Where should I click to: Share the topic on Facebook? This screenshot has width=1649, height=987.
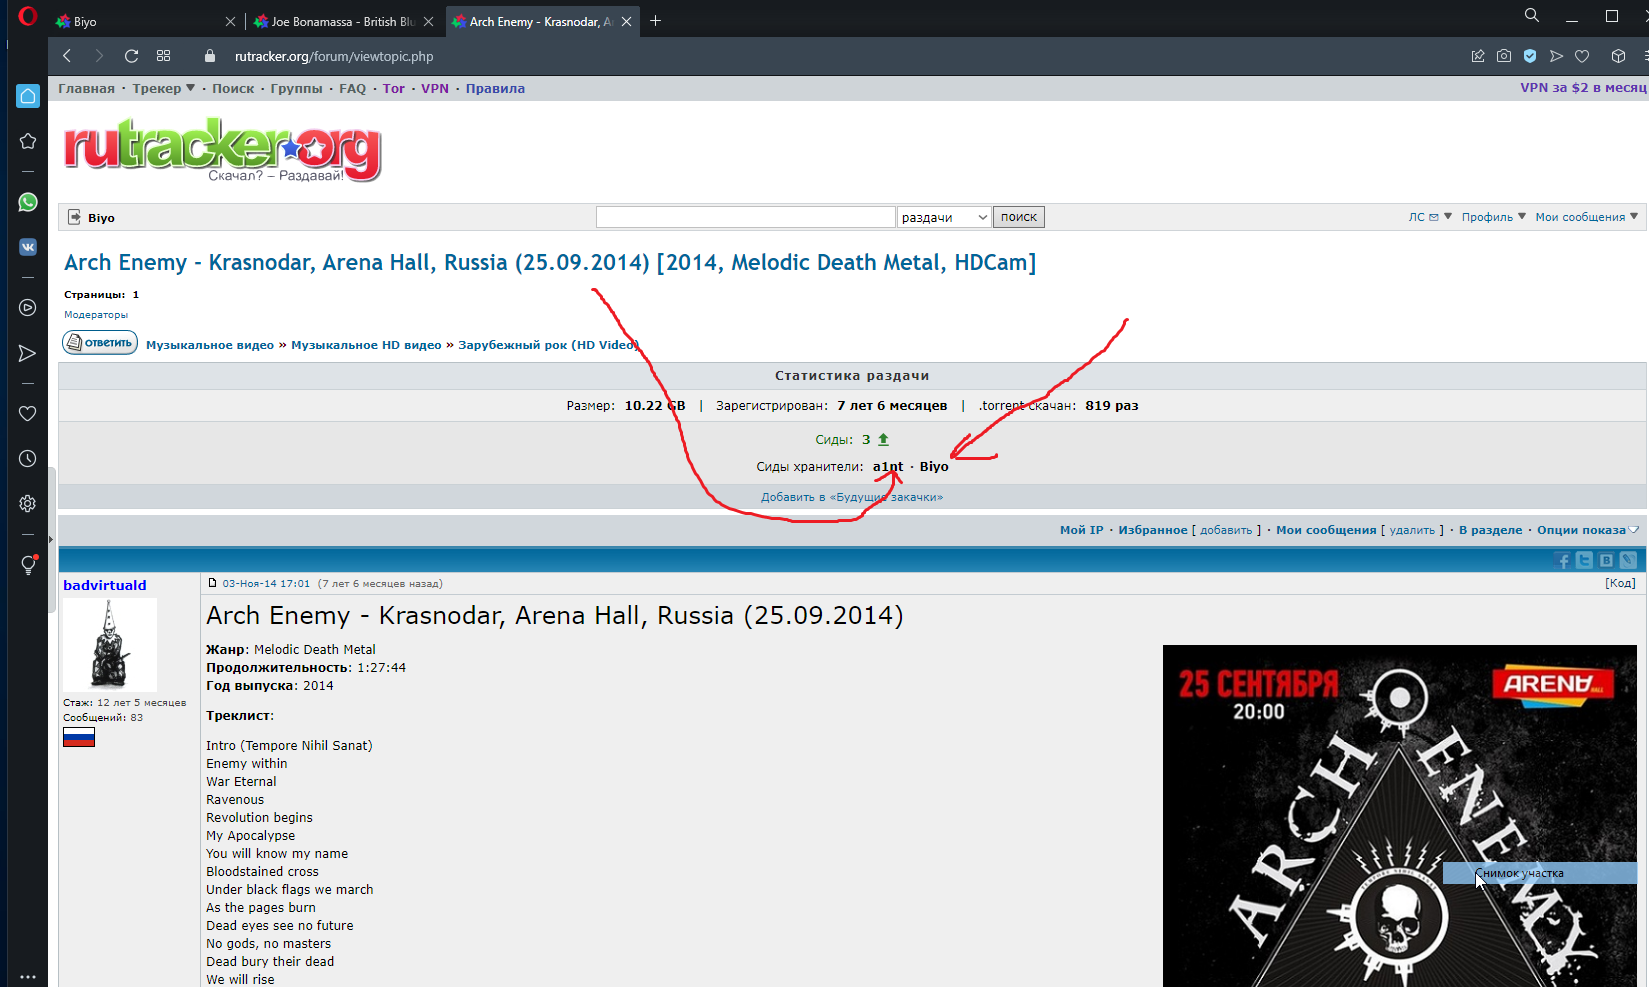pyautogui.click(x=1563, y=561)
